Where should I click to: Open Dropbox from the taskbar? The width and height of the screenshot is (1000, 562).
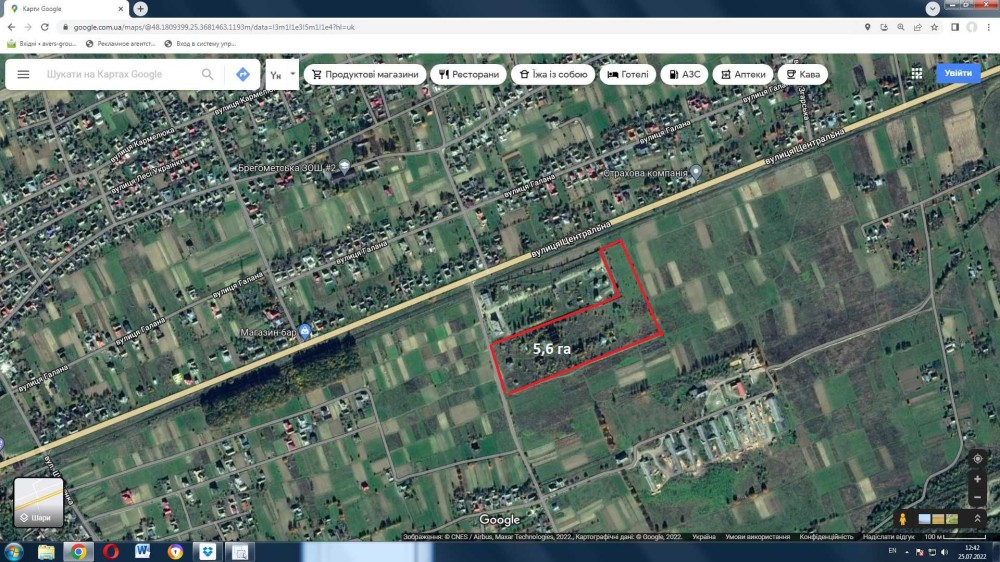(207, 551)
